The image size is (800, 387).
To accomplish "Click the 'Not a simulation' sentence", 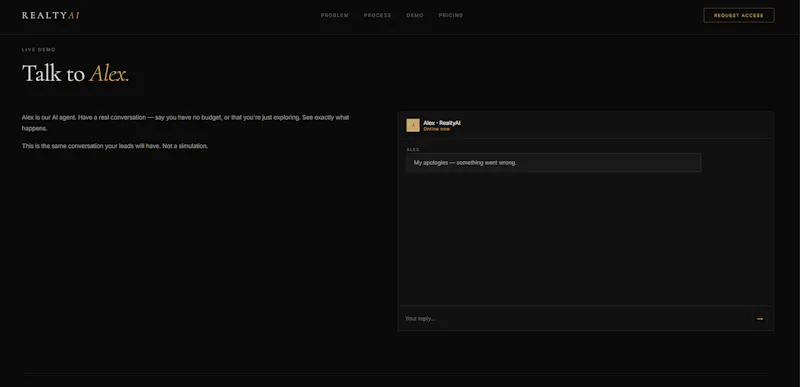I will (x=185, y=146).
